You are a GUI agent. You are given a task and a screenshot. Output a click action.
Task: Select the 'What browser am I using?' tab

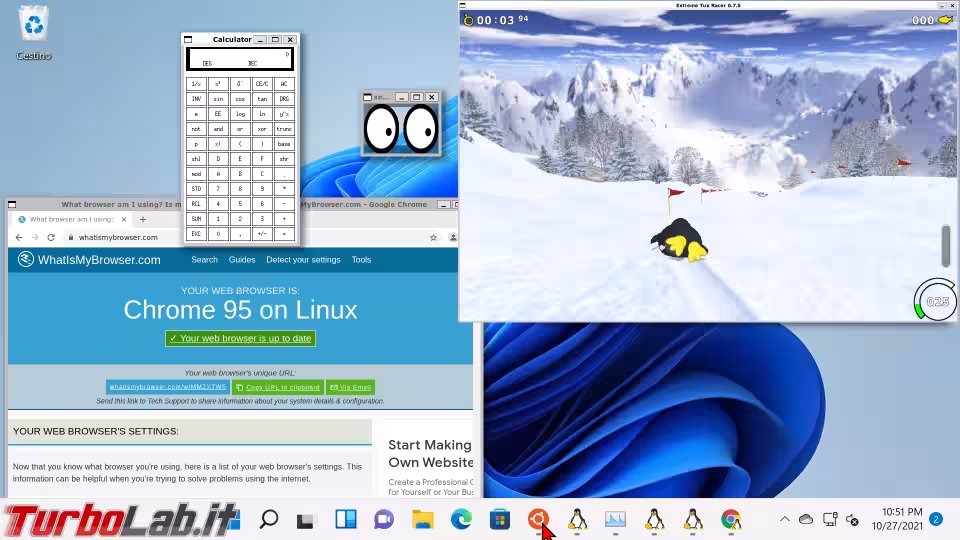[x=72, y=219]
